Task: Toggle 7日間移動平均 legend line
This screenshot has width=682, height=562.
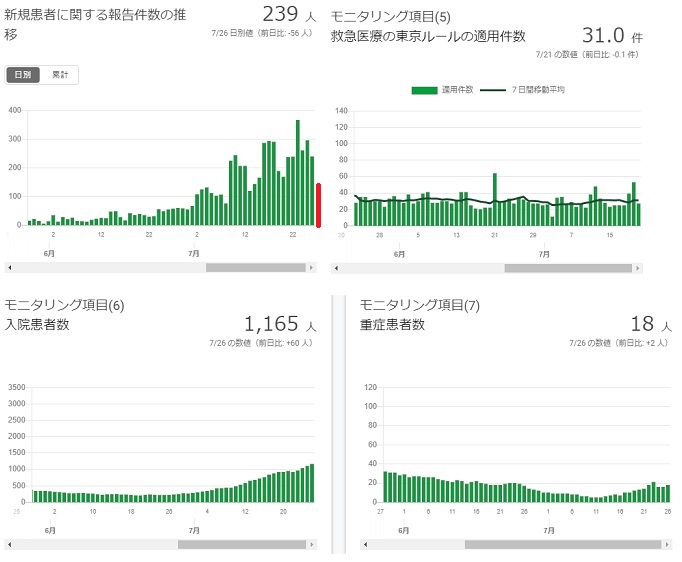Action: [522, 90]
